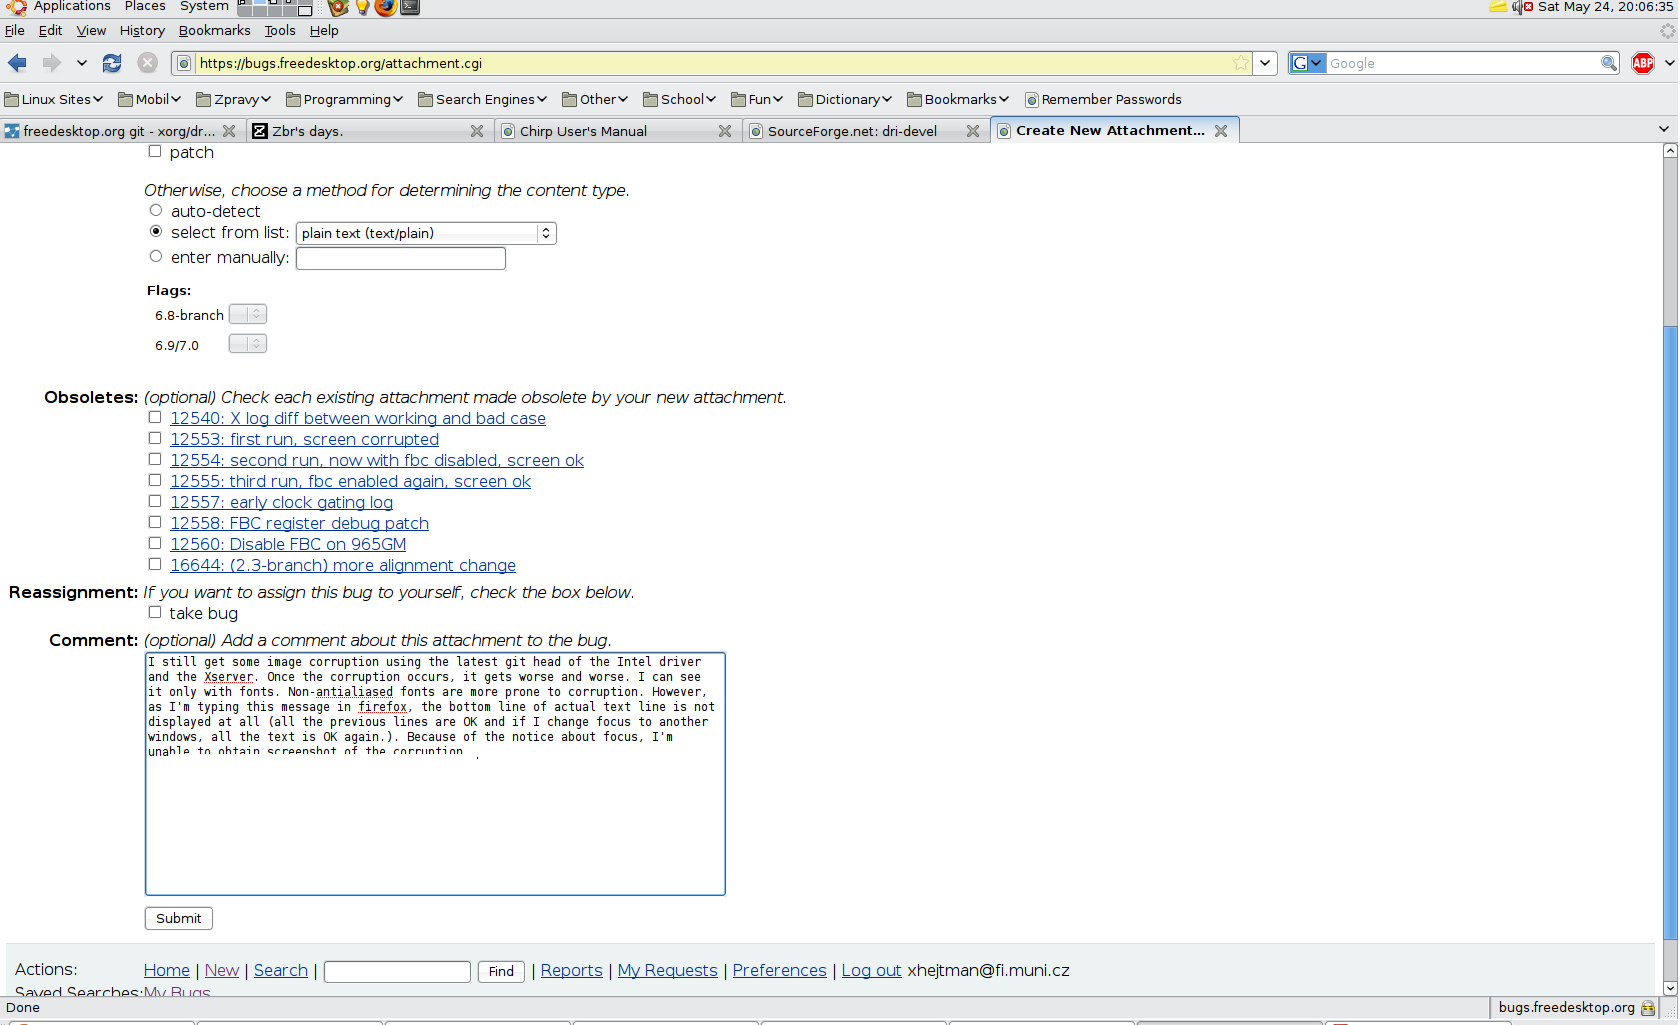Click the Submit button
This screenshot has width=1680, height=1025.
[x=179, y=918]
